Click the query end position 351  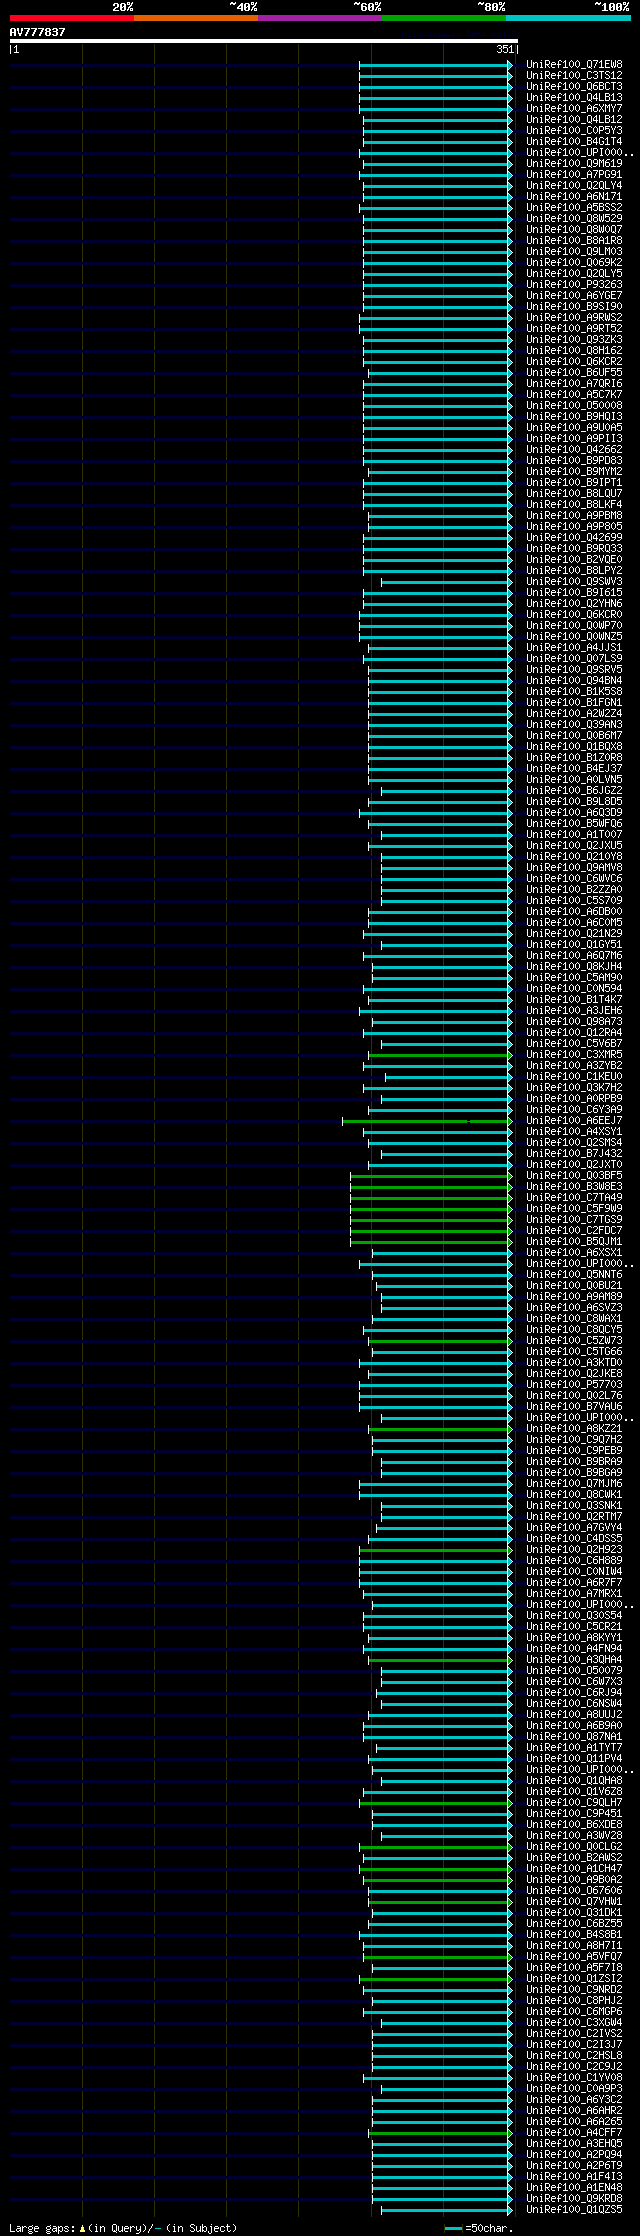click(x=505, y=49)
